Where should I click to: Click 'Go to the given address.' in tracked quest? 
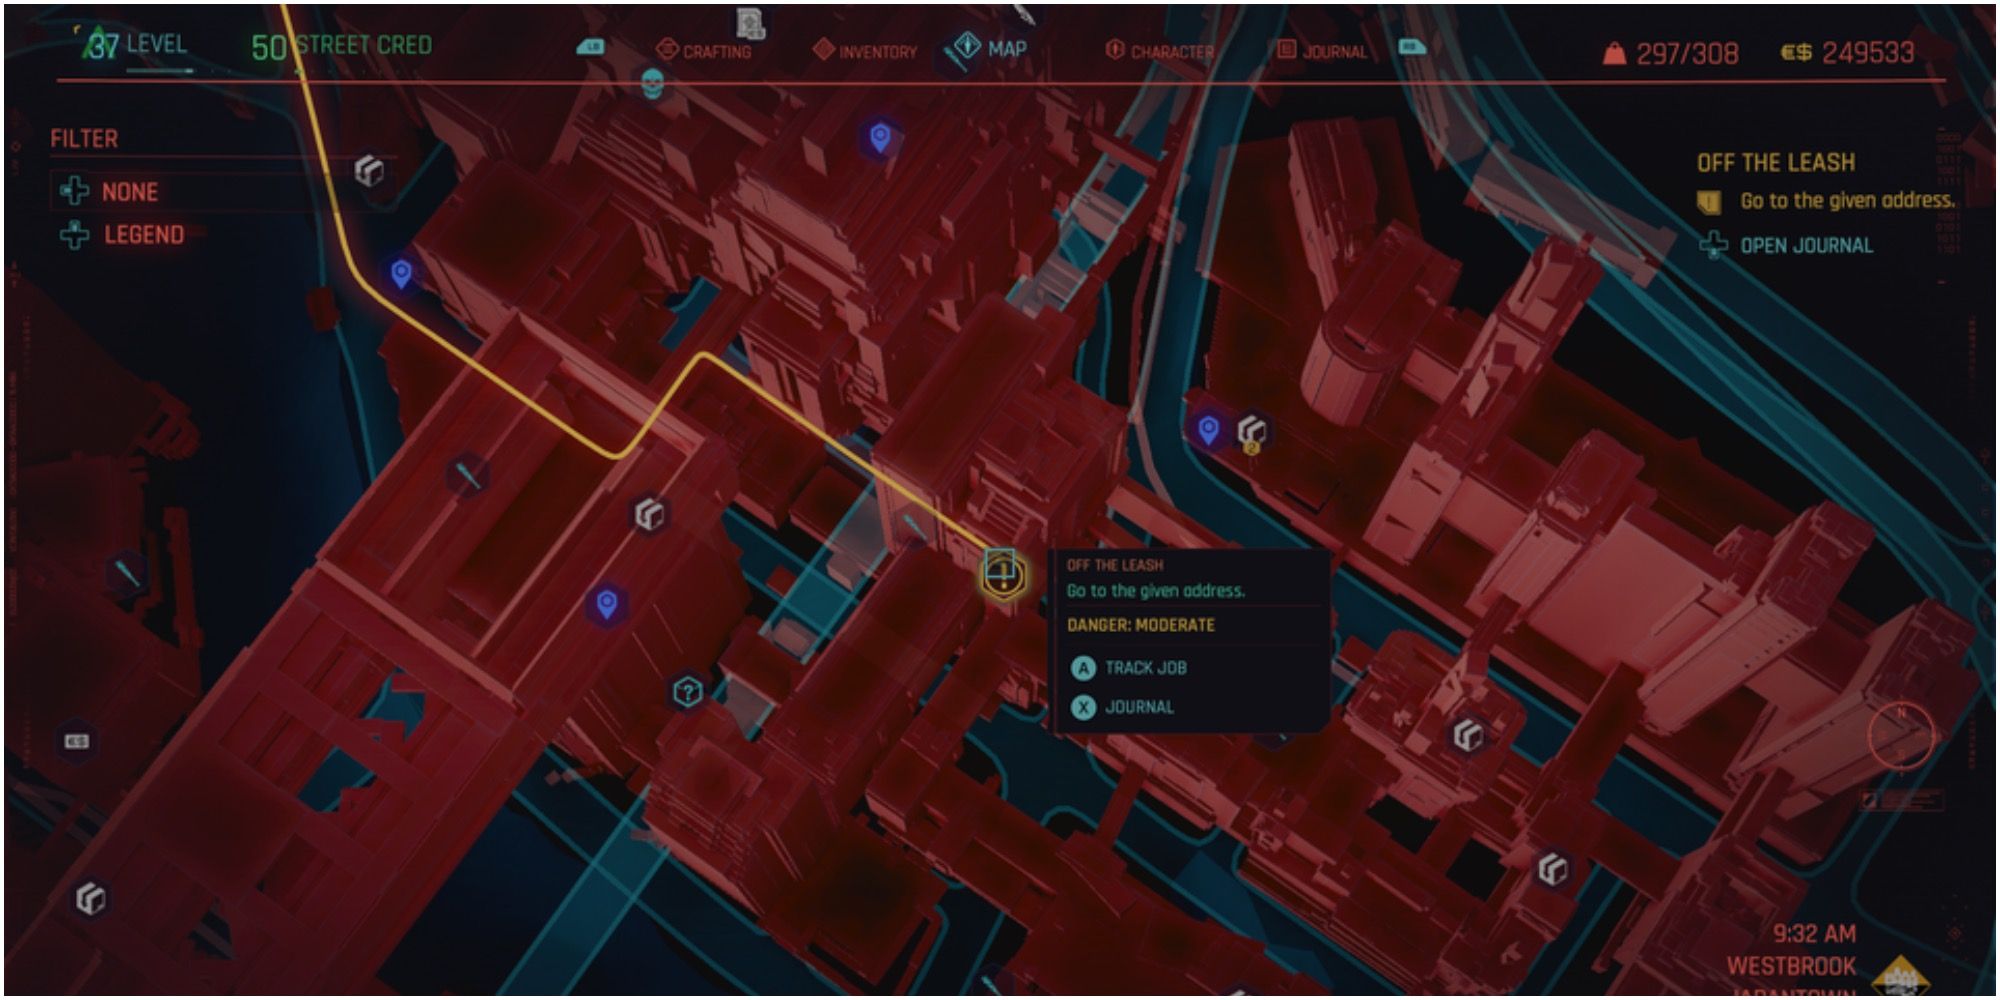pos(1847,201)
